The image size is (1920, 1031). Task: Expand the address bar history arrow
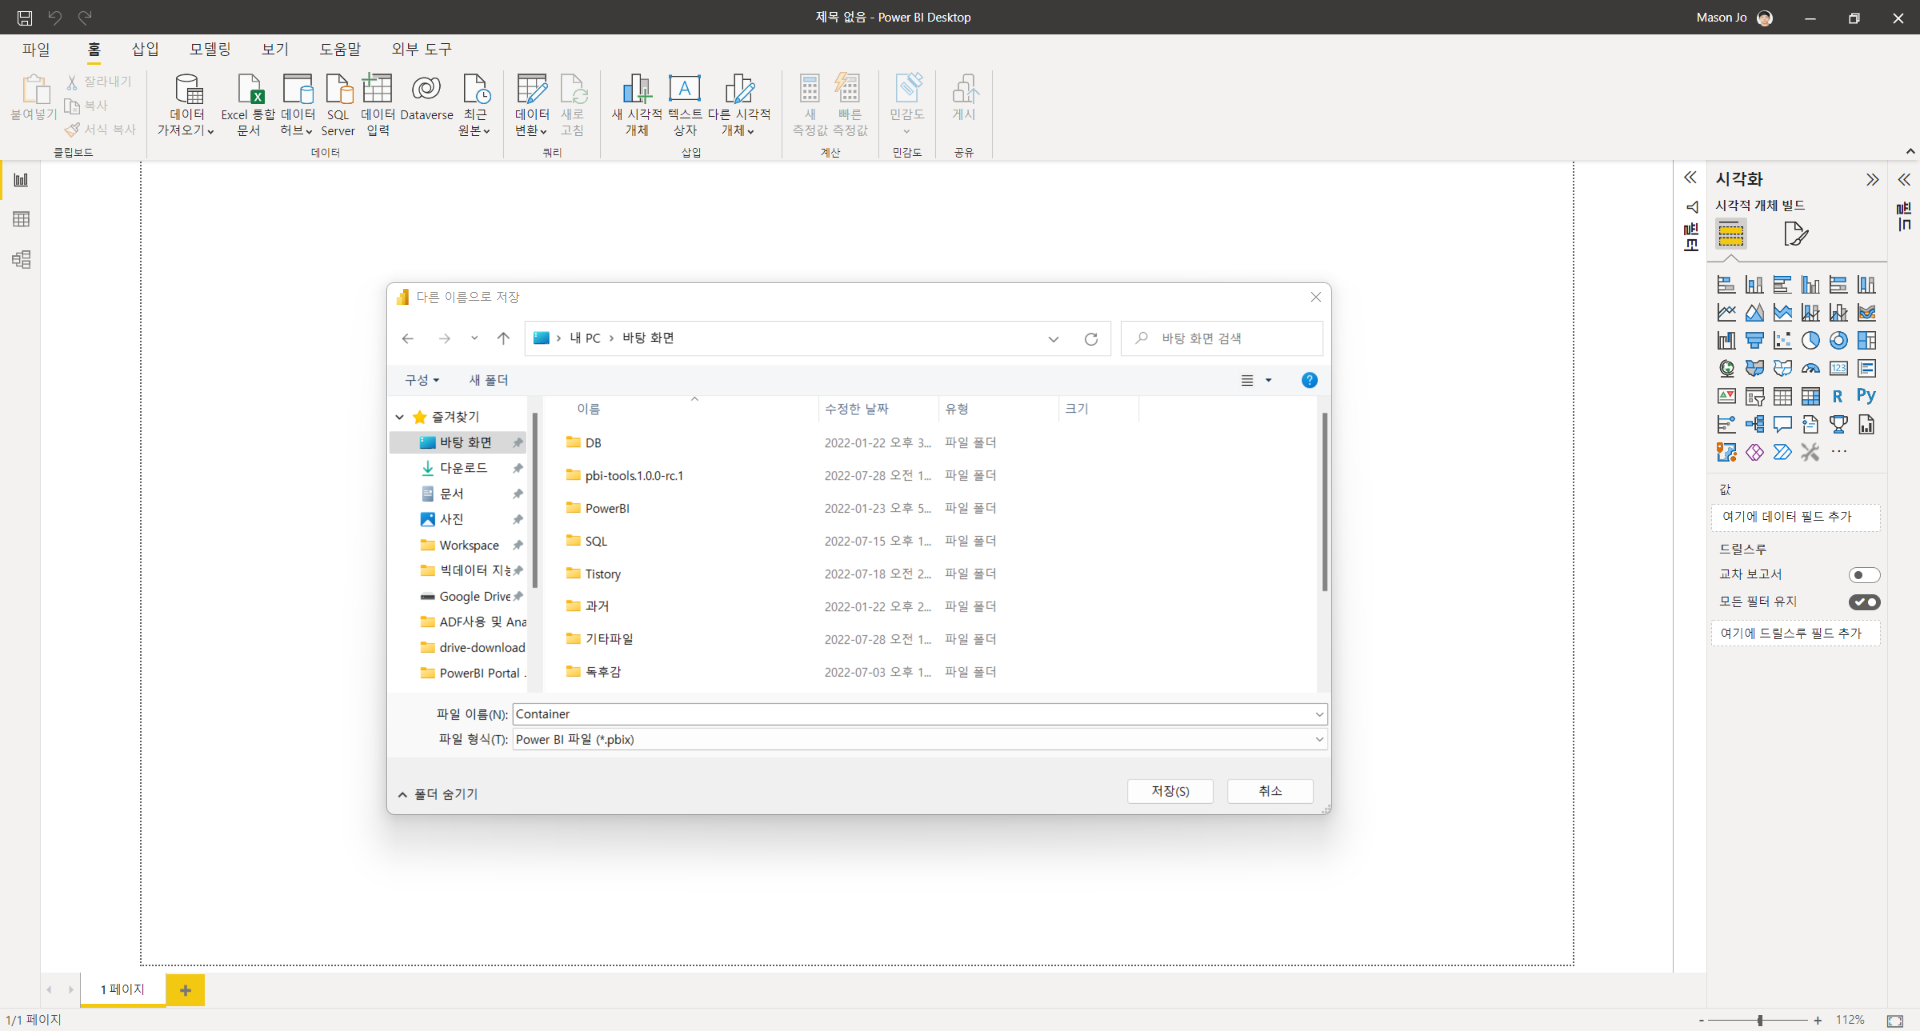(x=1053, y=339)
